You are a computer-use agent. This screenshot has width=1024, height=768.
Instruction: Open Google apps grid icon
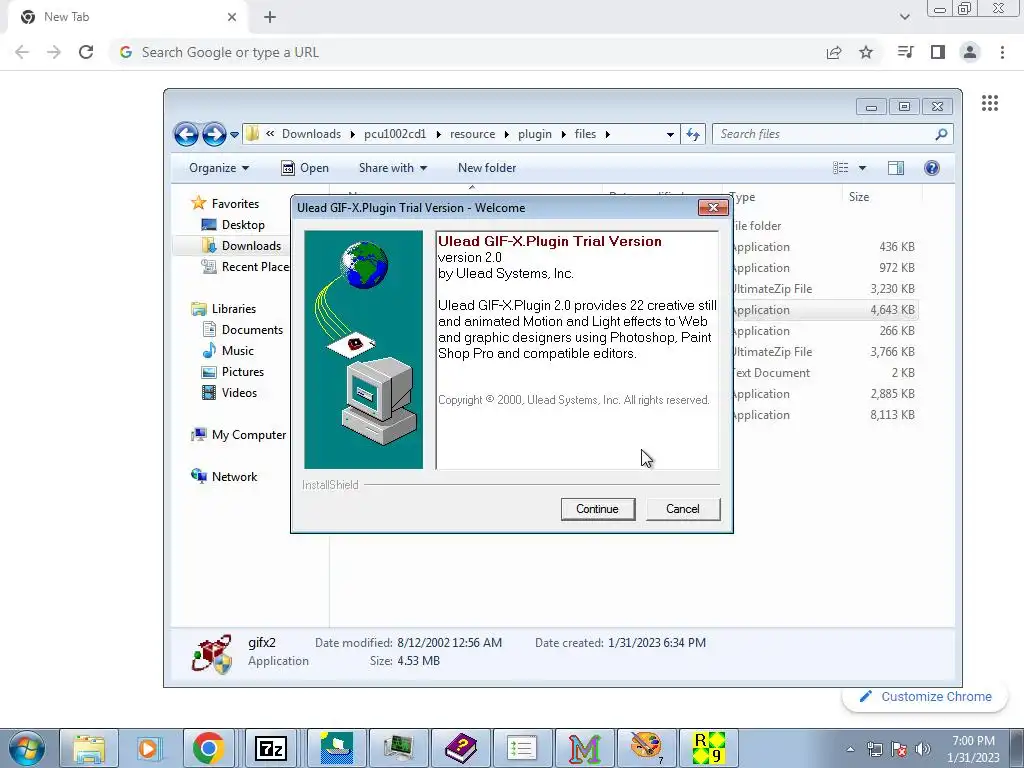pyautogui.click(x=990, y=103)
